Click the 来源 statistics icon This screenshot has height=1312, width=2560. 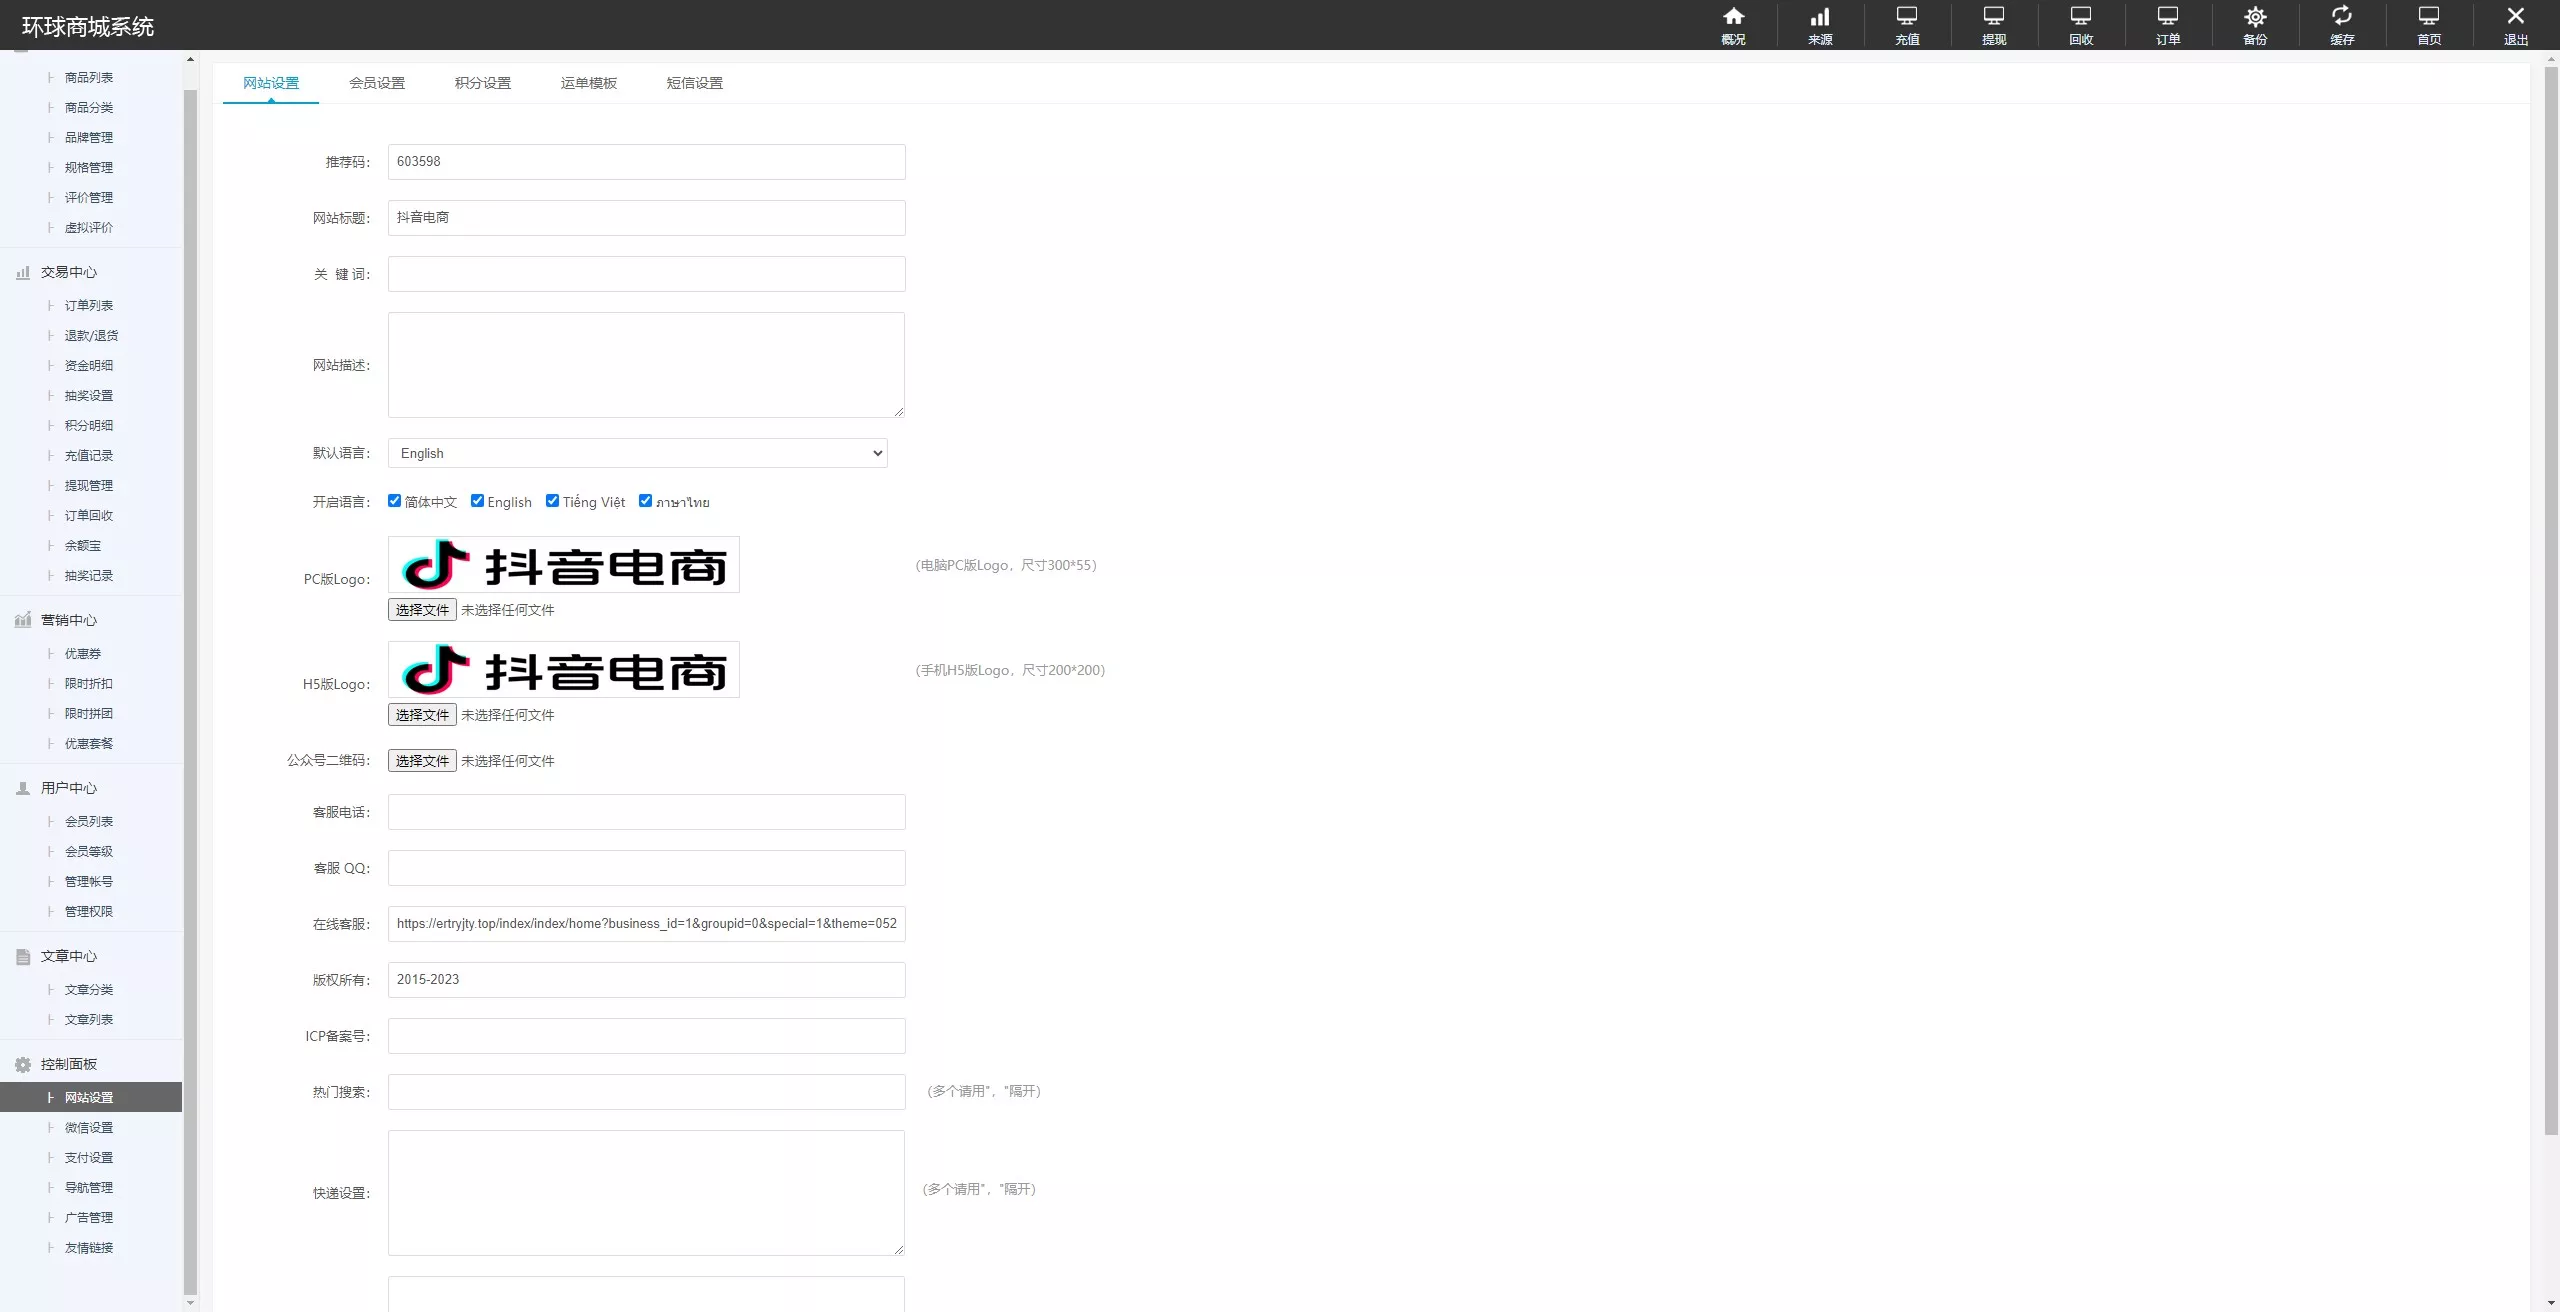[x=1820, y=25]
